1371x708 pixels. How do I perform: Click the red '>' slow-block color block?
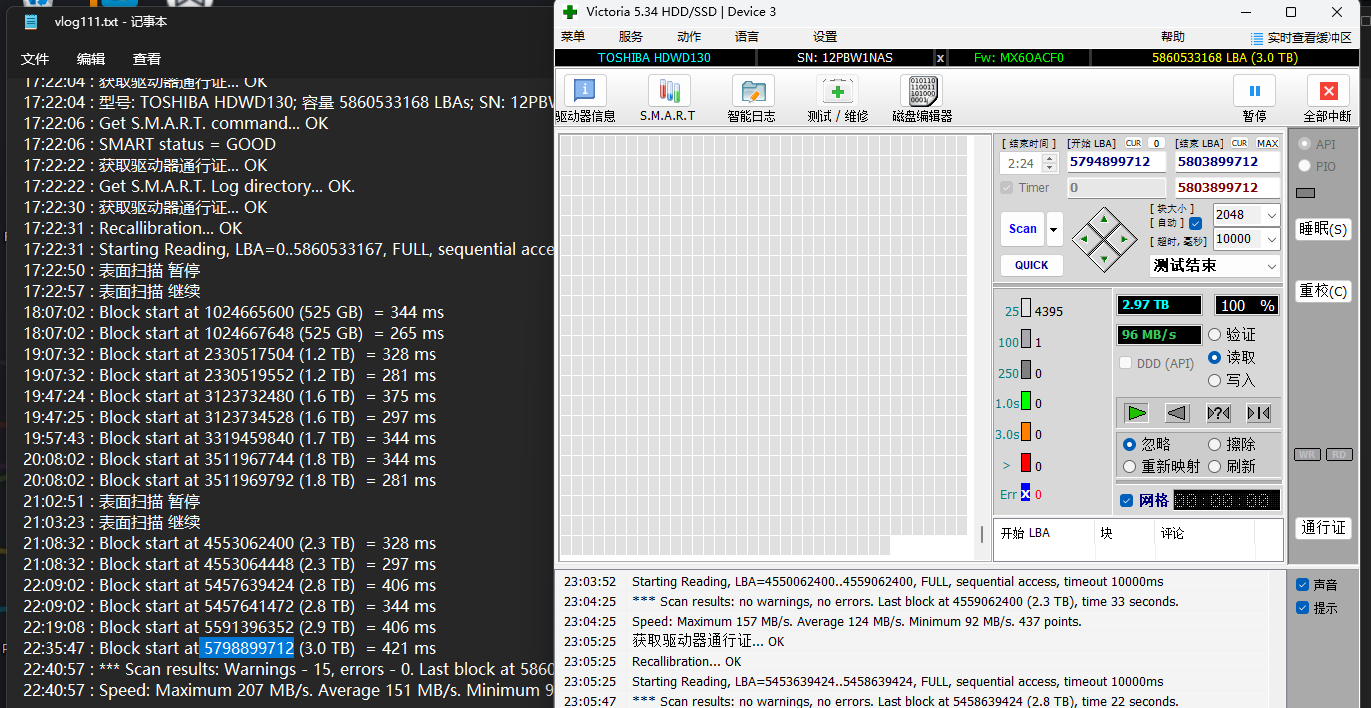[x=1026, y=463]
